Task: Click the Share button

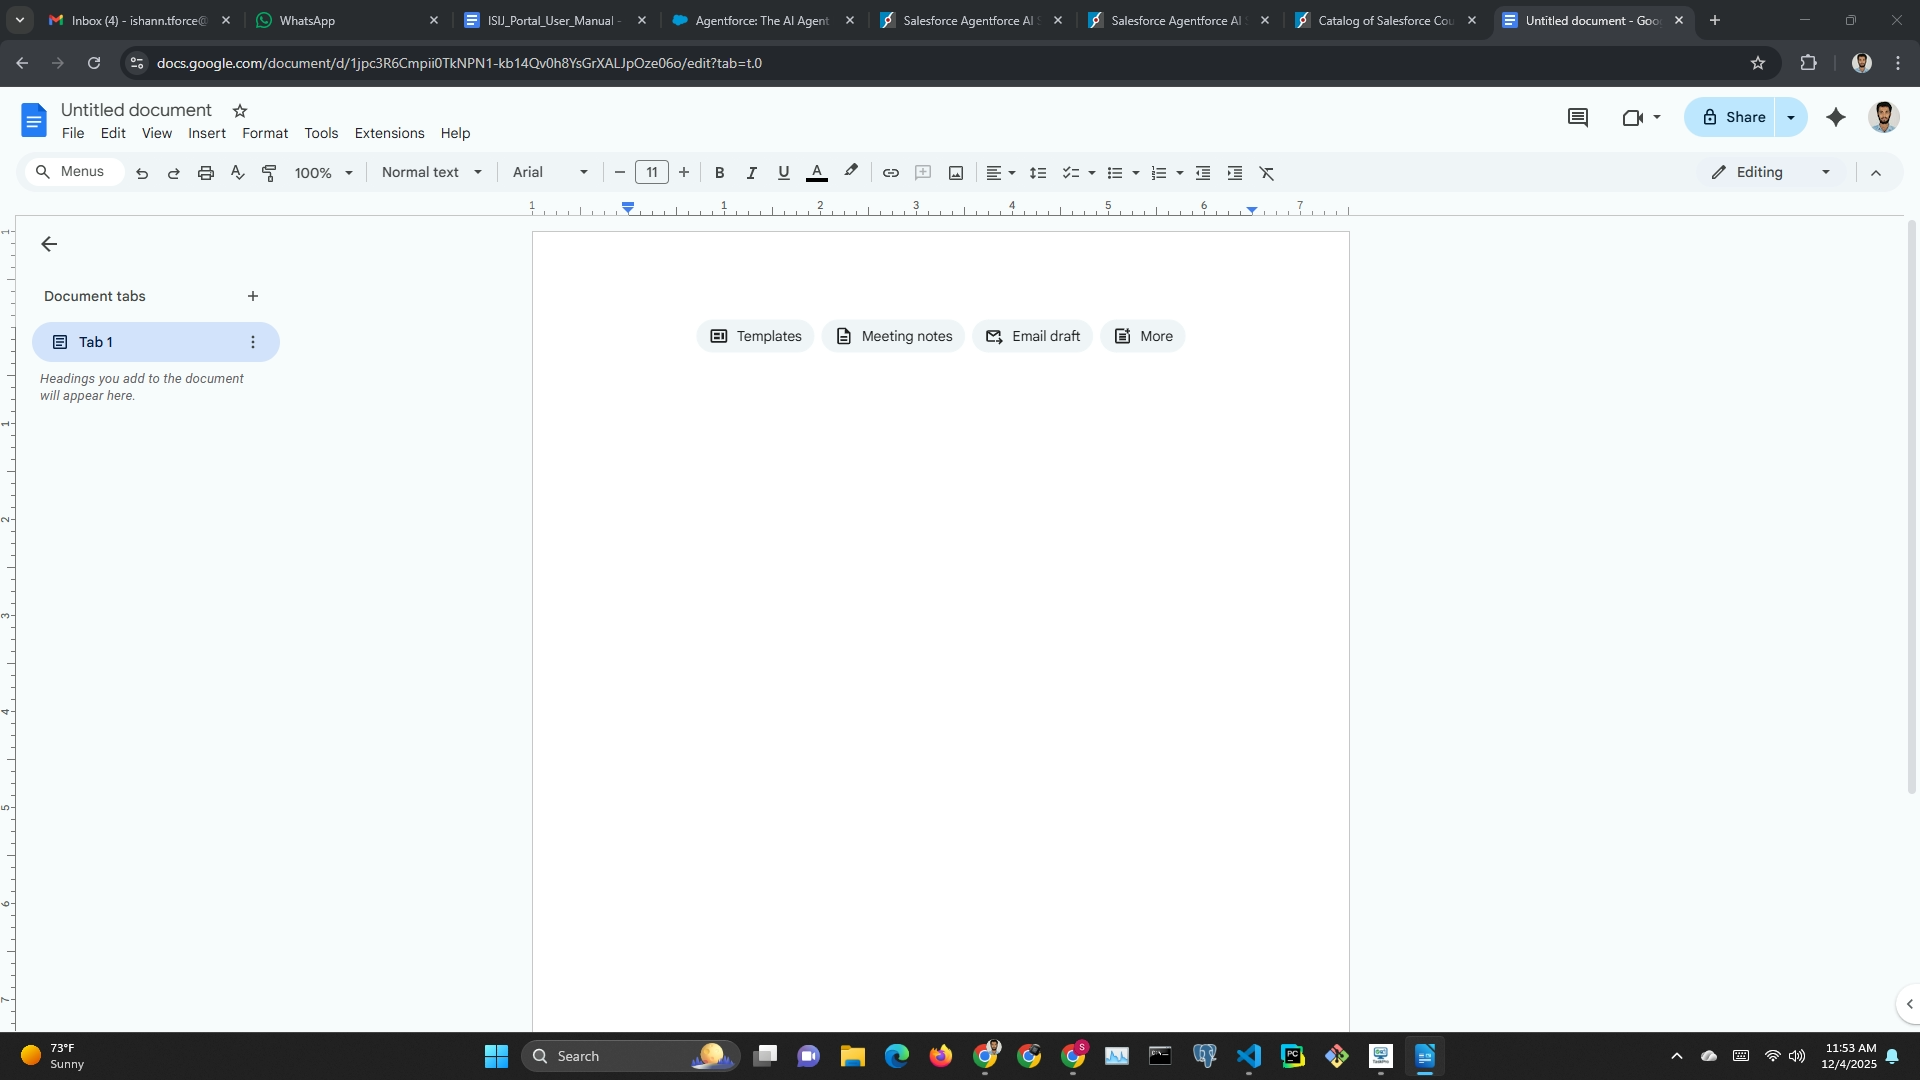Action: pos(1733,118)
